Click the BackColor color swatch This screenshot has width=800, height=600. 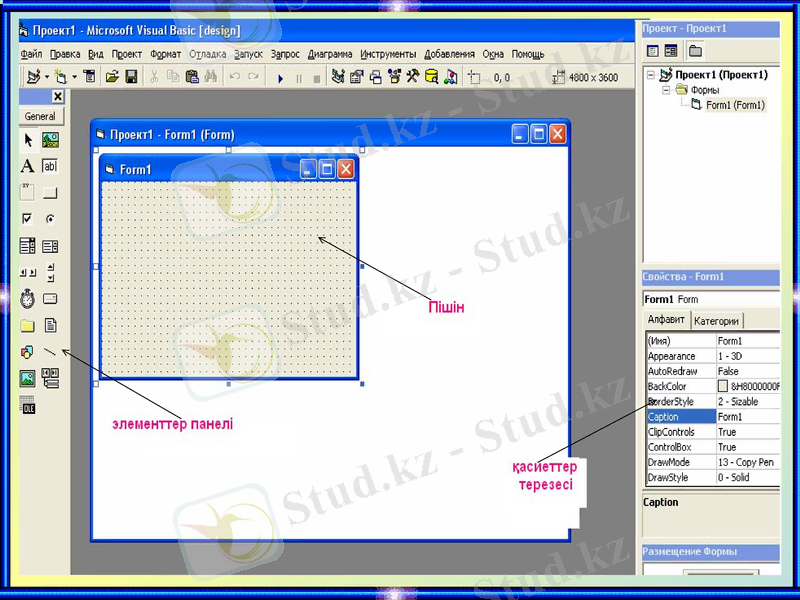723,386
